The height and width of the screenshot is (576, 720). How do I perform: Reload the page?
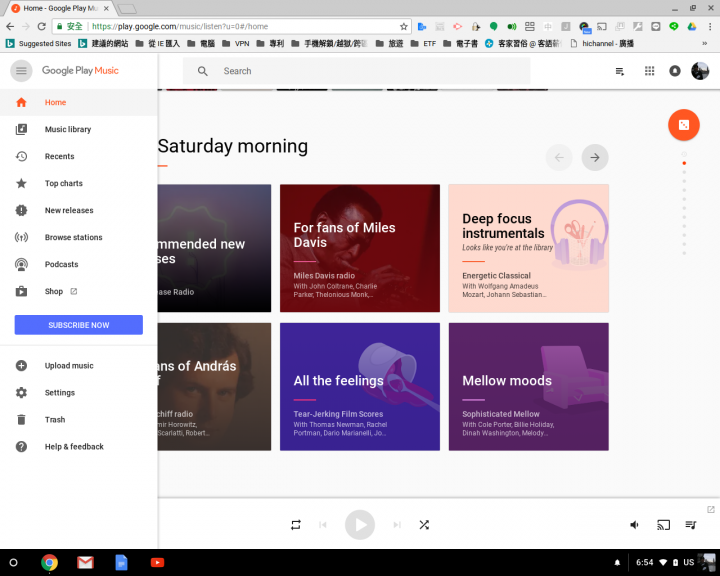pyautogui.click(x=41, y=27)
